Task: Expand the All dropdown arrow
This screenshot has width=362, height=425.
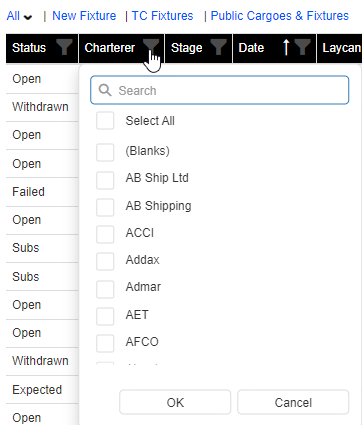Action: [x=28, y=17]
